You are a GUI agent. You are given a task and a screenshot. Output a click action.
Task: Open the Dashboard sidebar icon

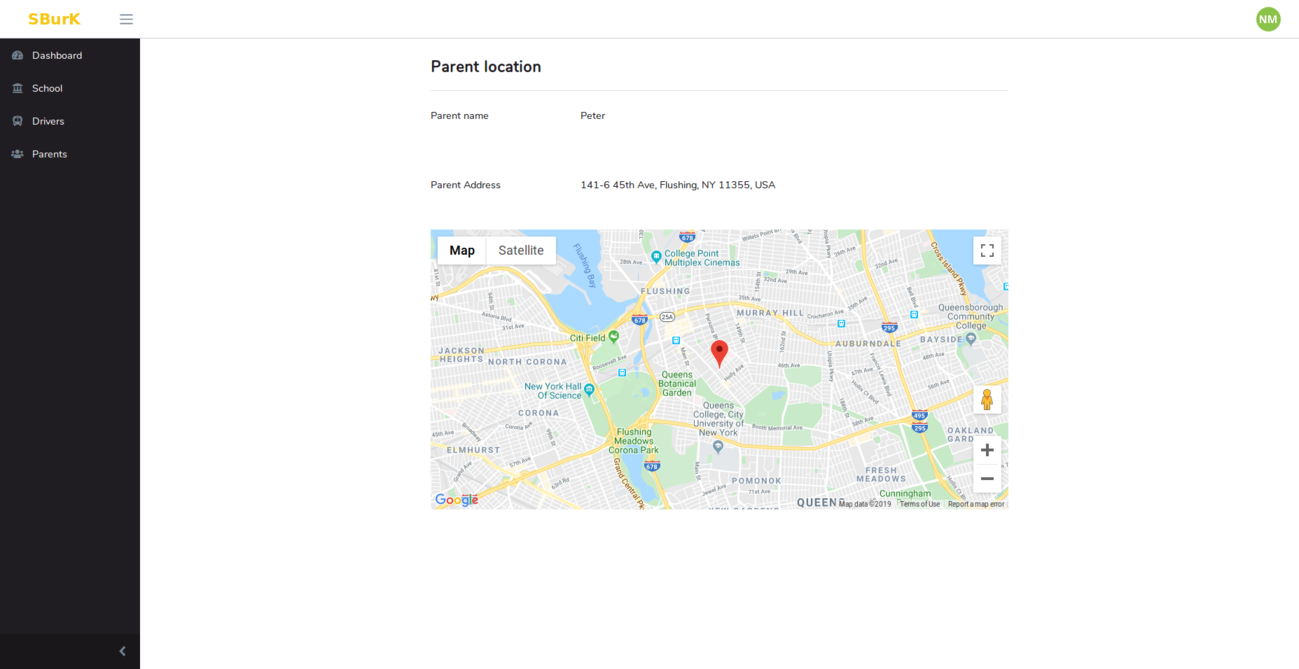coord(17,55)
